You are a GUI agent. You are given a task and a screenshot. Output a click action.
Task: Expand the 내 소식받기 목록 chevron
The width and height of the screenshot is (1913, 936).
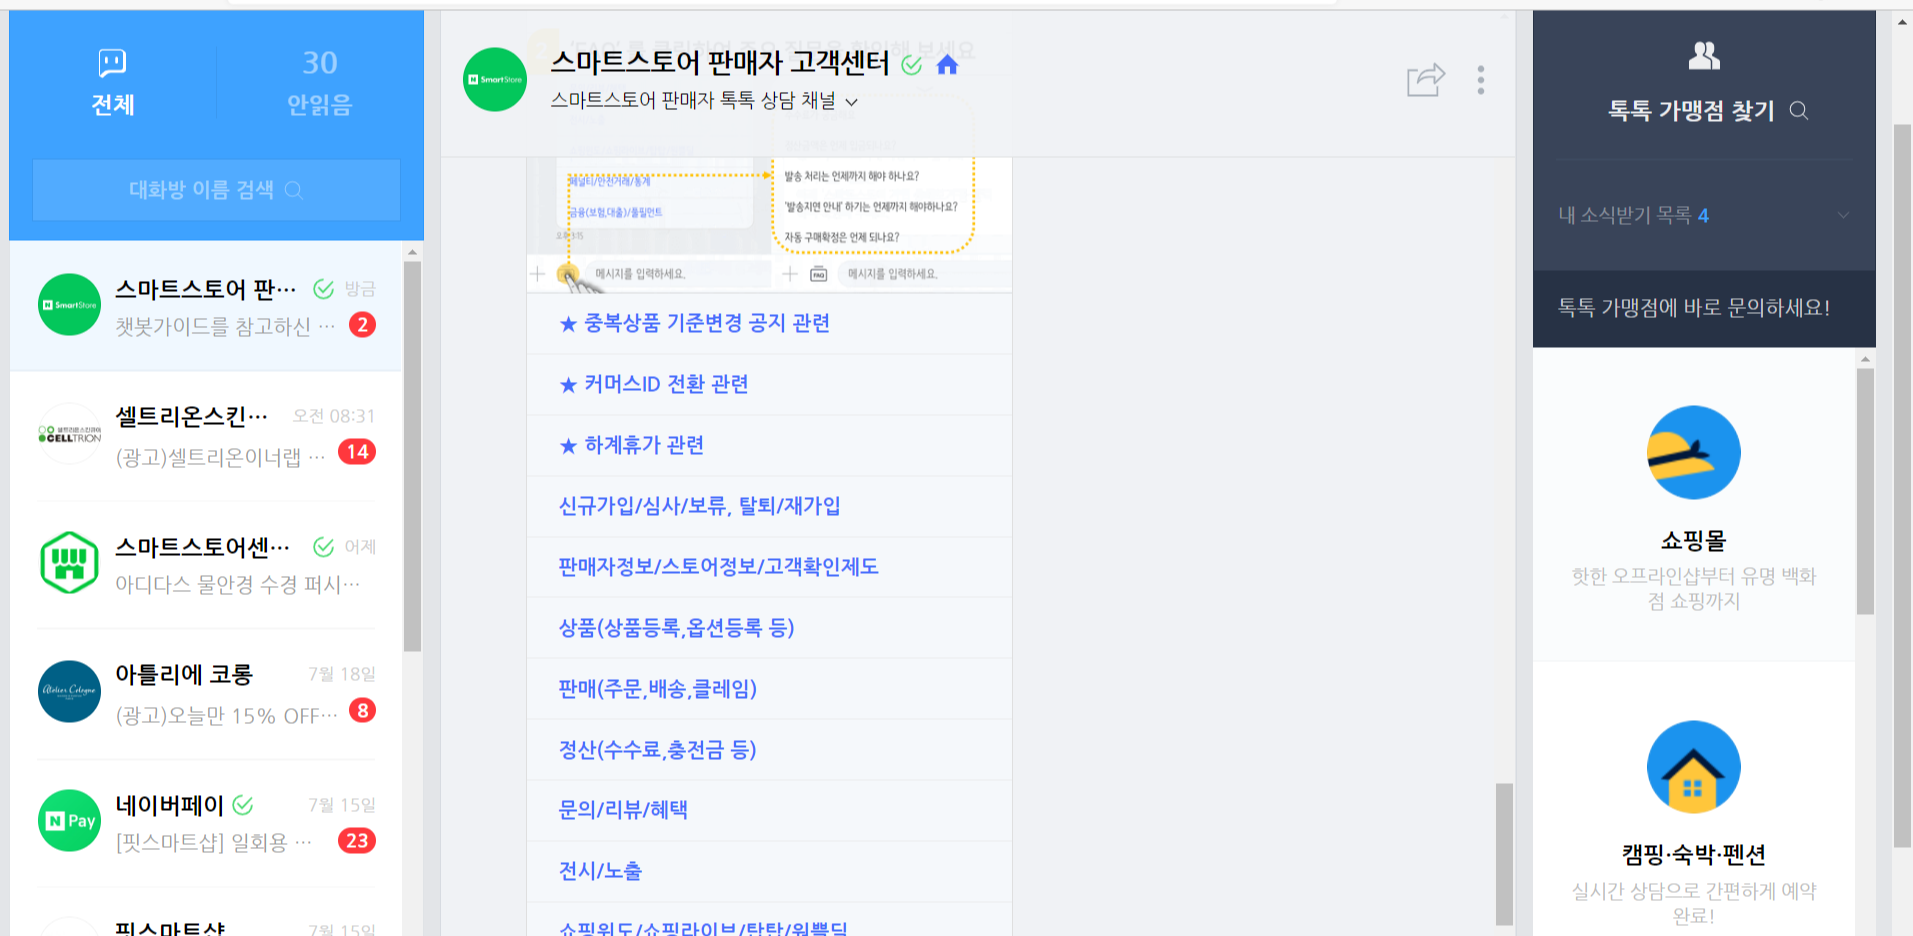pos(1843,215)
